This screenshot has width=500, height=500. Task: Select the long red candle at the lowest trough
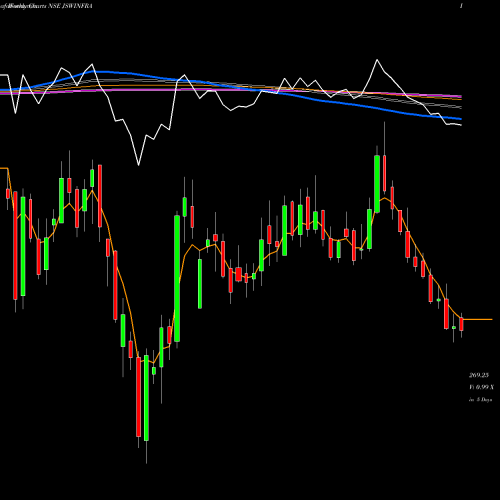coord(138,397)
